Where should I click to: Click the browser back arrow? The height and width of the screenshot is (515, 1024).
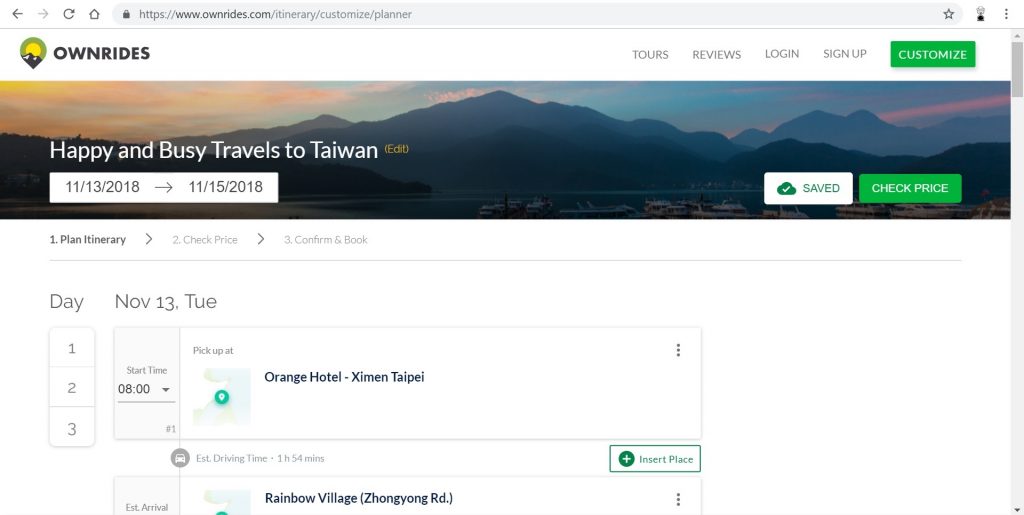click(18, 14)
